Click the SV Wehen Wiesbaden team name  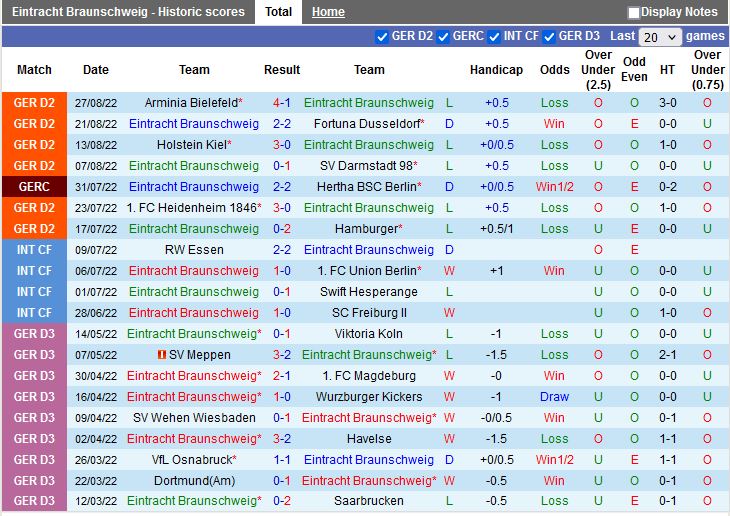[194, 418]
